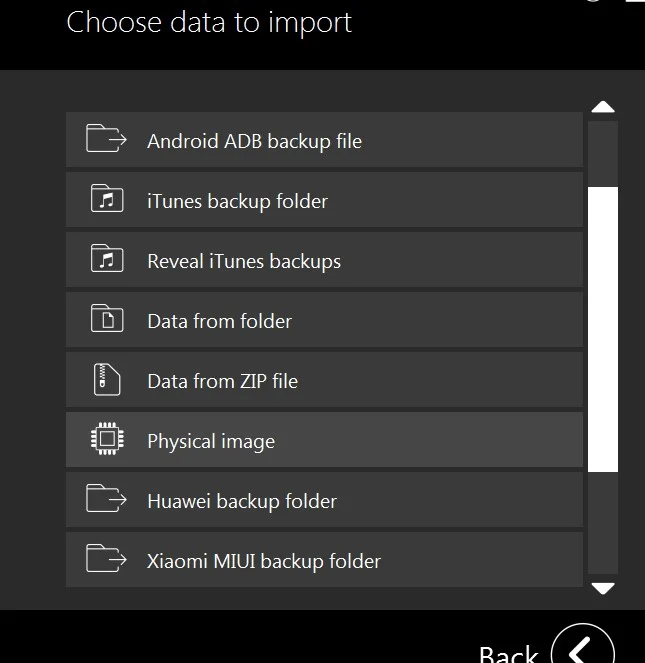The image size is (645, 663).
Task: Click the Reveal iTunes backups music folder icon
Action: click(x=107, y=258)
